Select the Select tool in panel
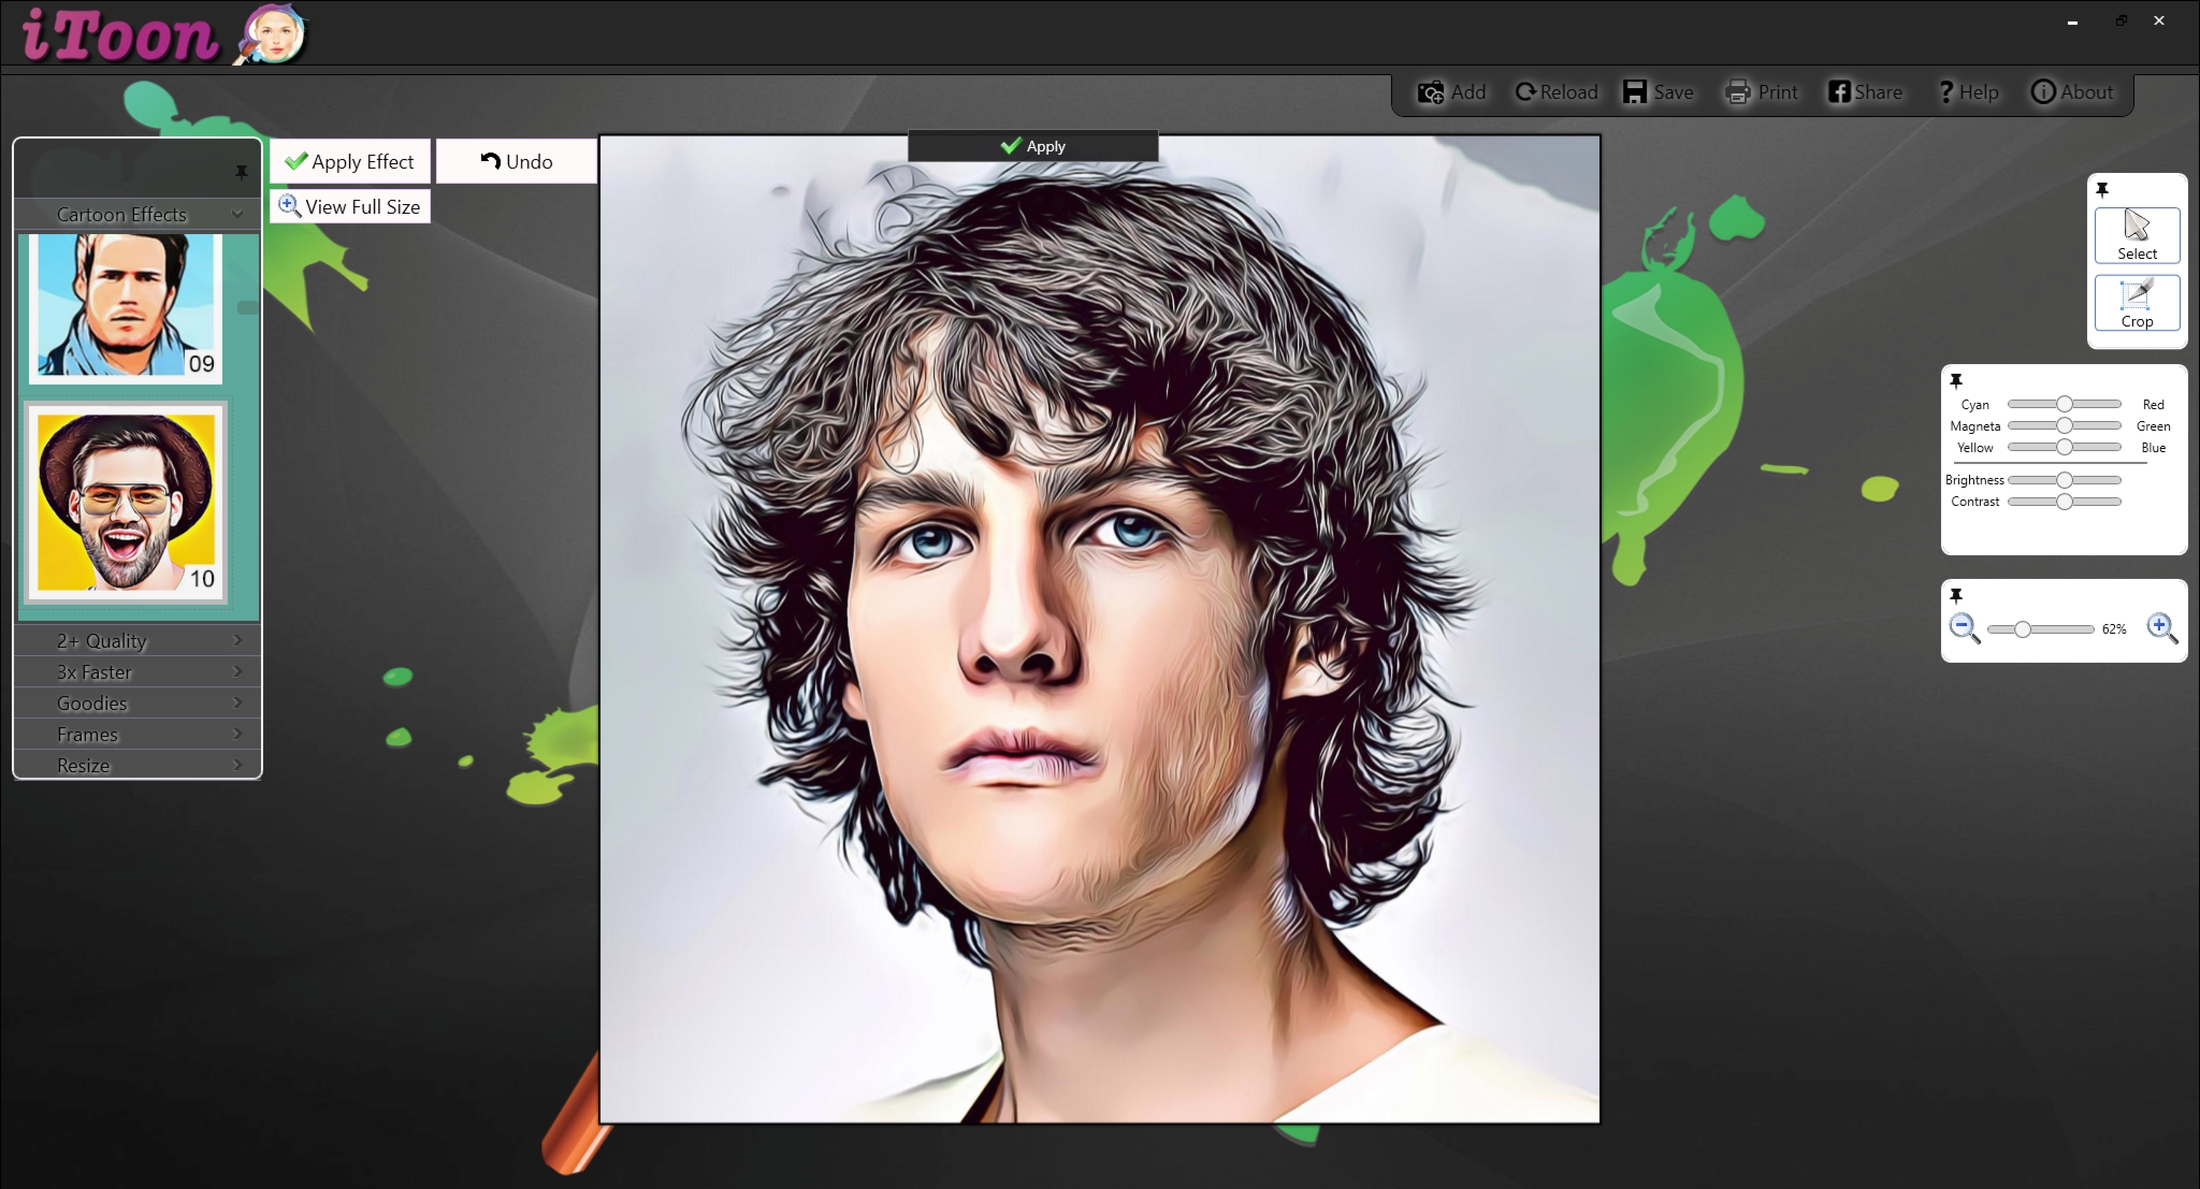The width and height of the screenshot is (2200, 1189). (x=2137, y=236)
